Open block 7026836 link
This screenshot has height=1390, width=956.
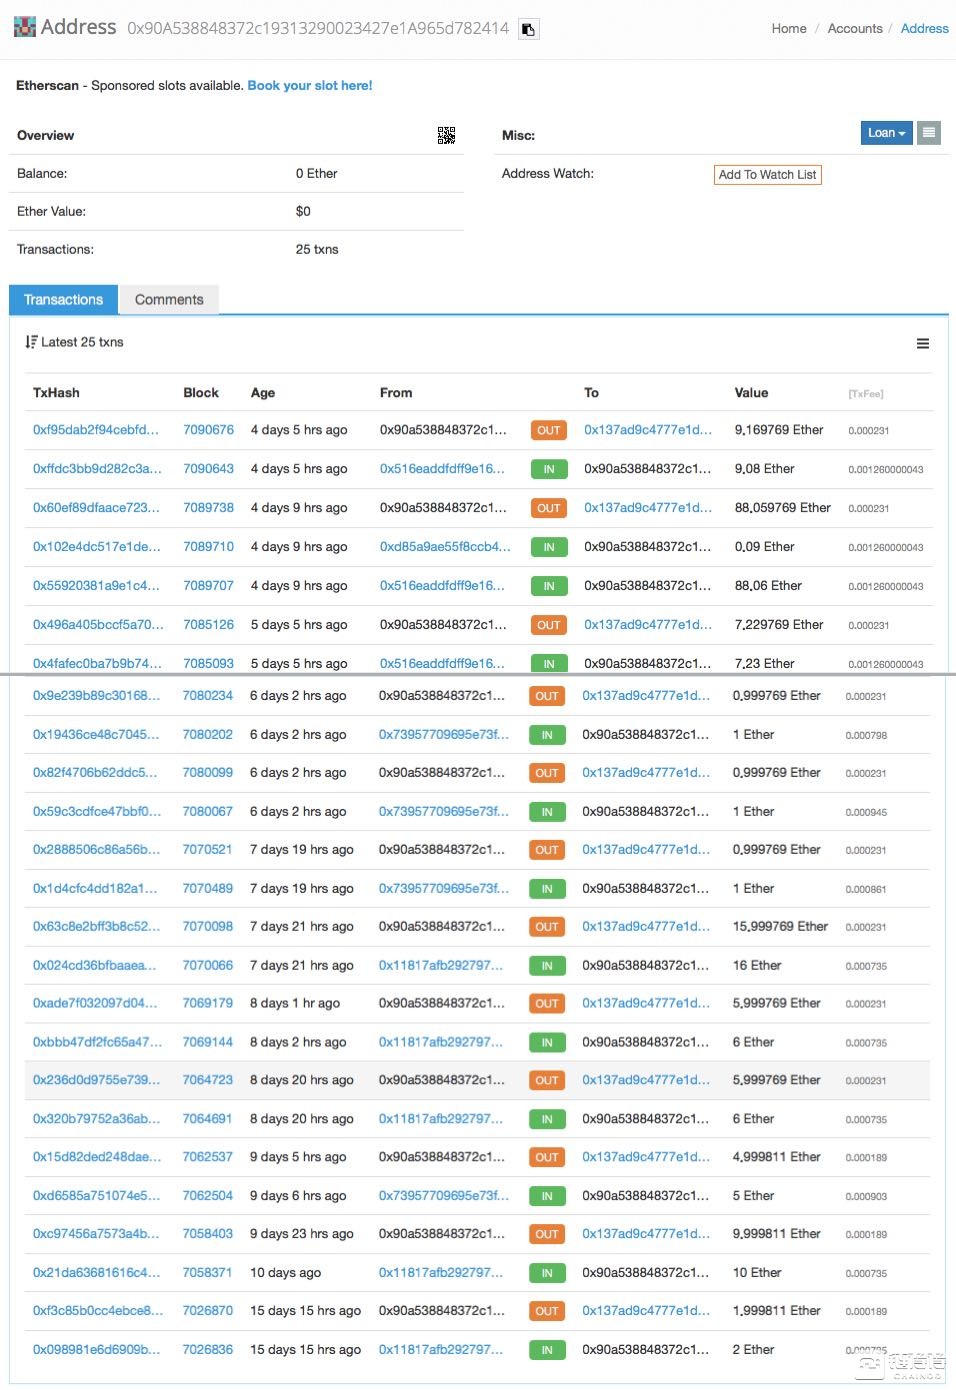pyautogui.click(x=207, y=1350)
